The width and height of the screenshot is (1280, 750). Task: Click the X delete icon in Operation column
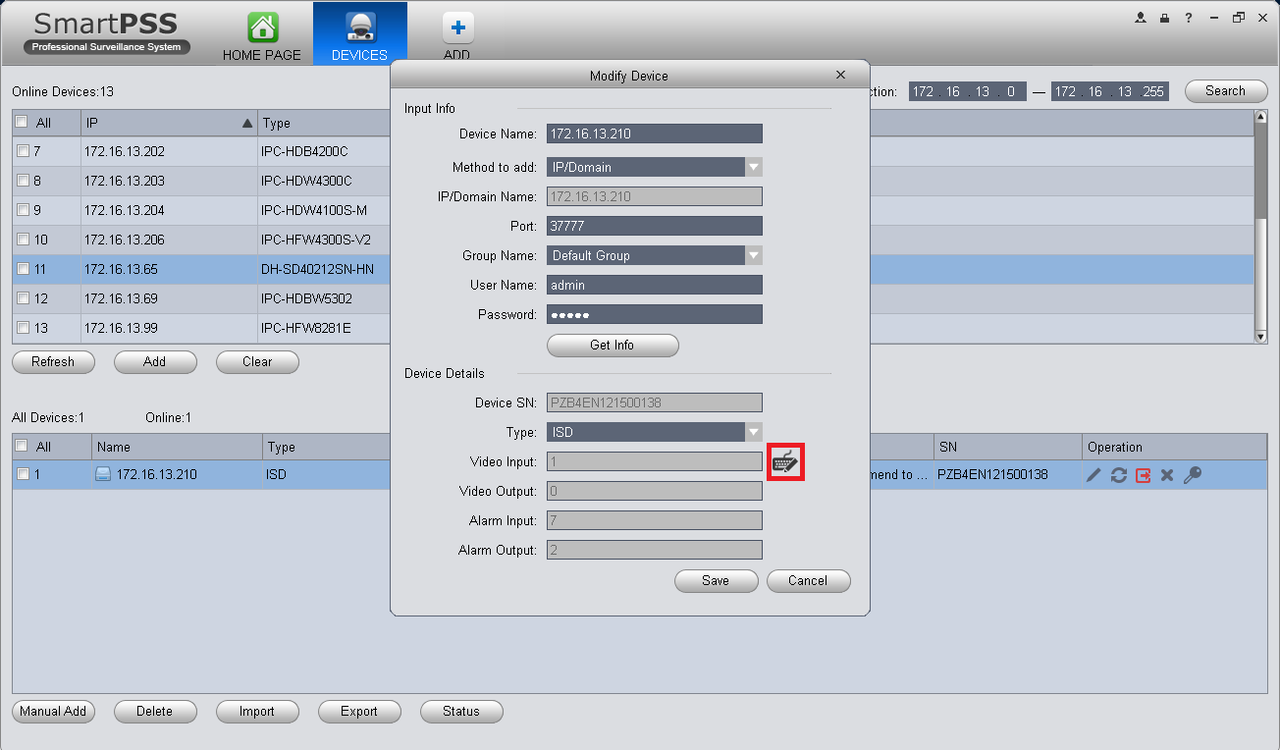tap(1167, 475)
